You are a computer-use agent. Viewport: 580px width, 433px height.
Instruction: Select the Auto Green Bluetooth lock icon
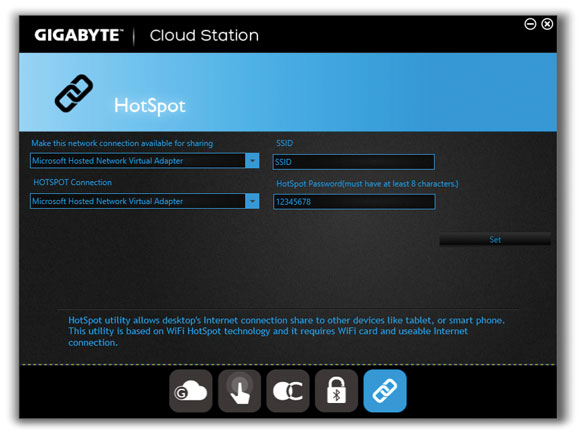click(x=336, y=391)
